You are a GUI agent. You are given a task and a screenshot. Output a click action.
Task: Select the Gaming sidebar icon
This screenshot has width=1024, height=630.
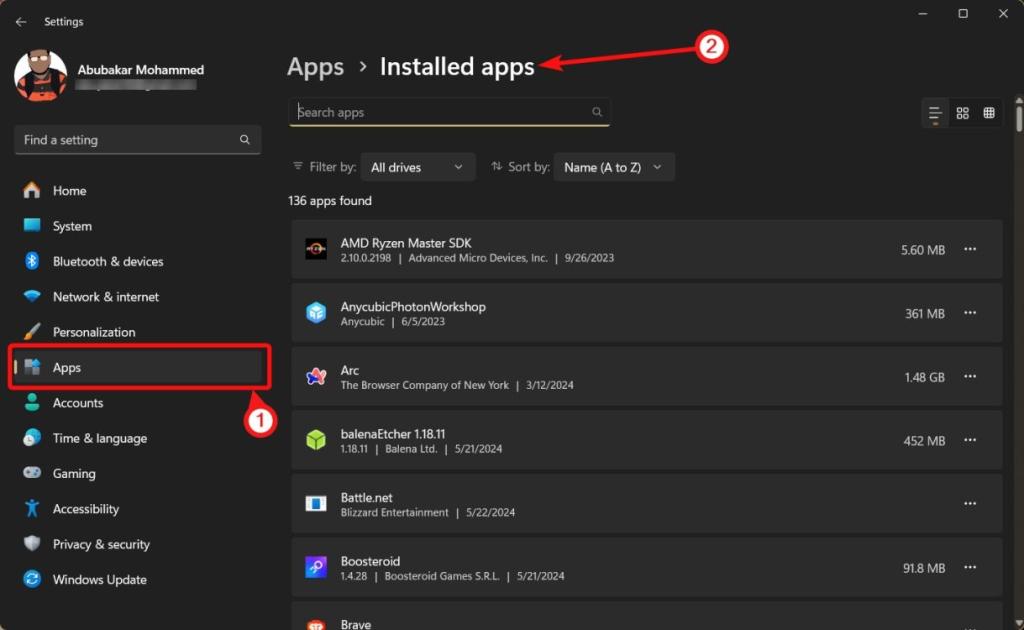(x=31, y=473)
